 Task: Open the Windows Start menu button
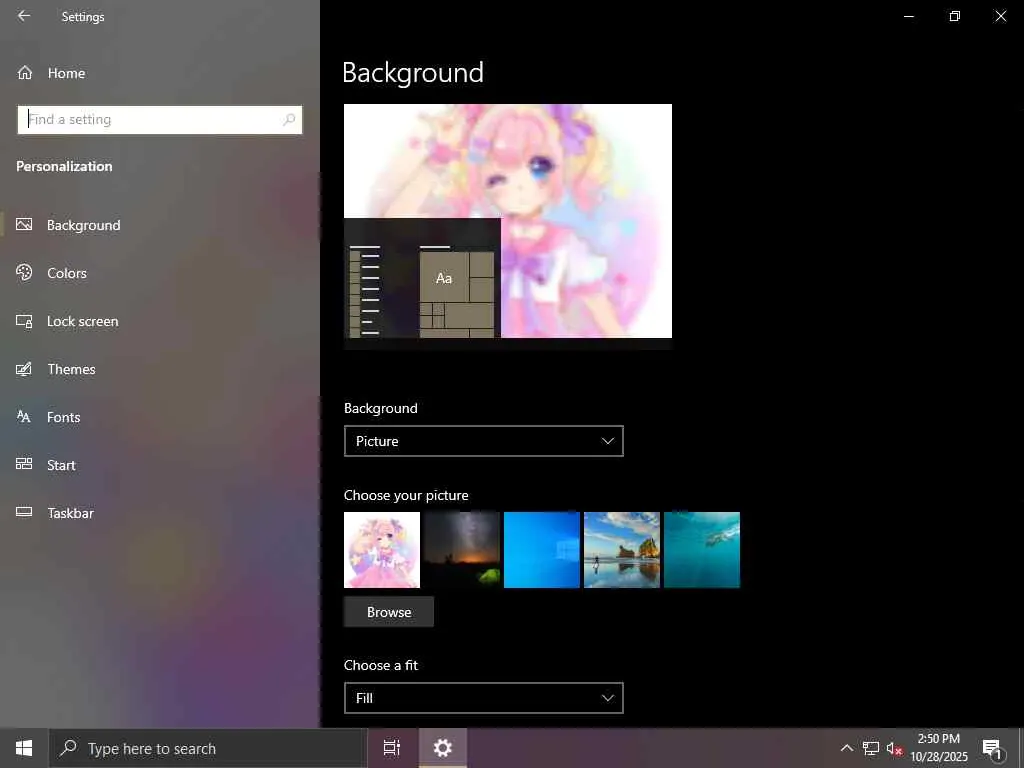click(x=24, y=748)
